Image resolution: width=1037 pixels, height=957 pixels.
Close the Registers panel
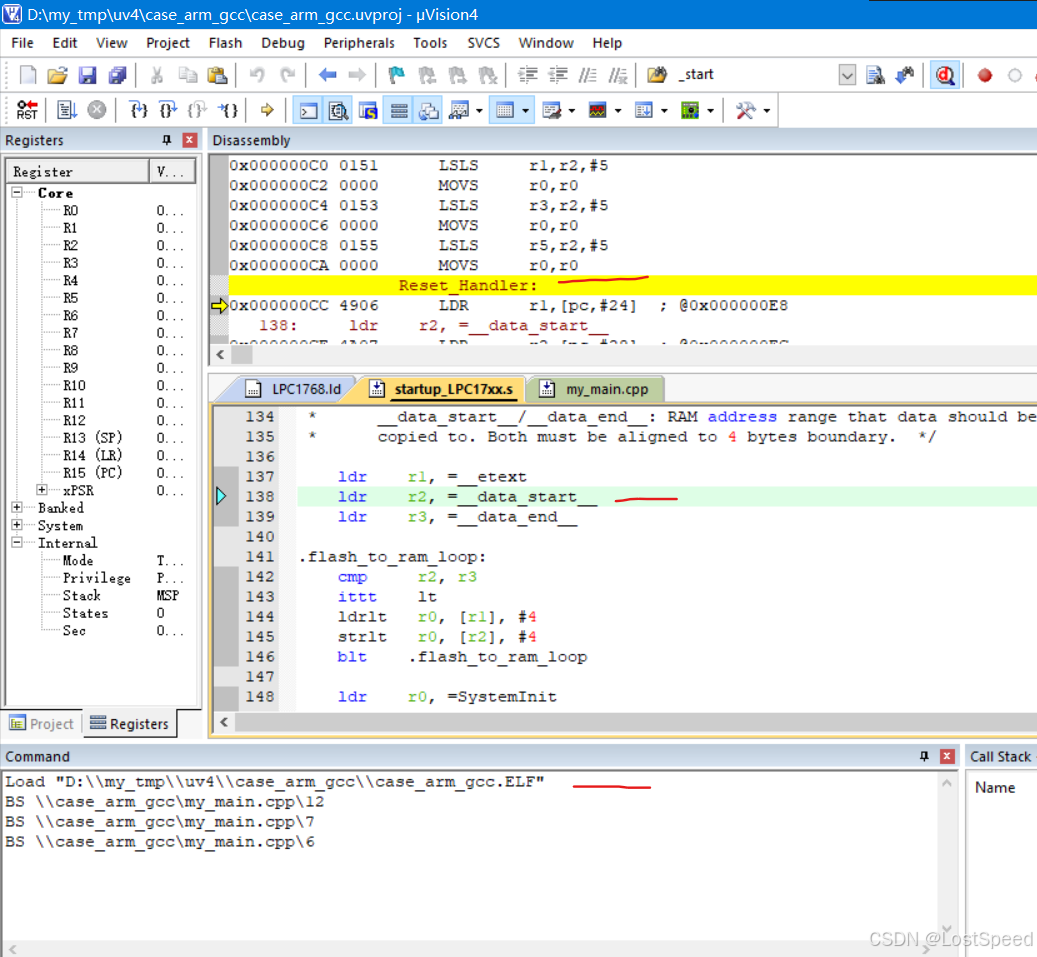coord(190,140)
